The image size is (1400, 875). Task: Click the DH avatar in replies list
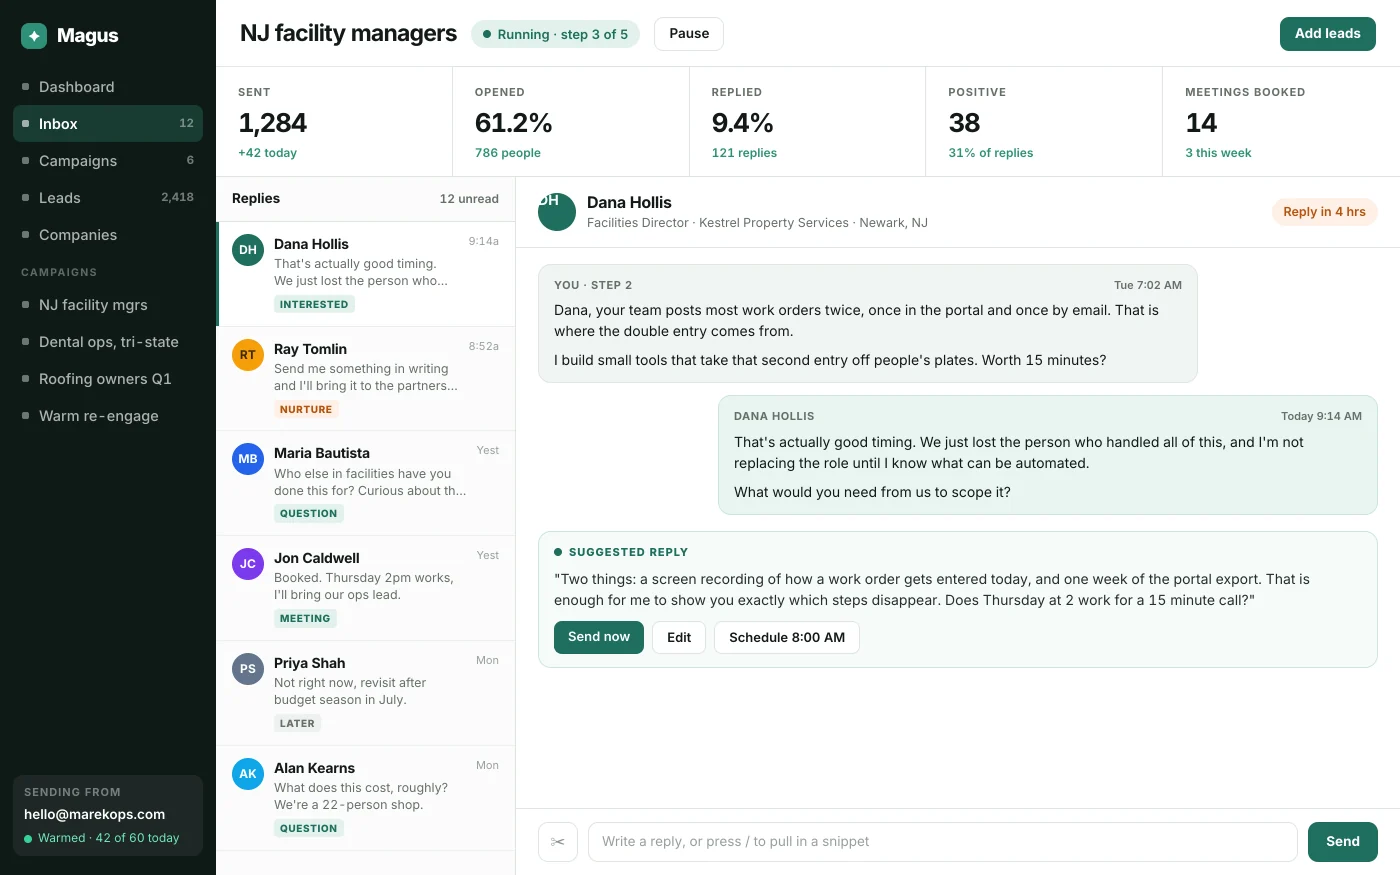click(248, 250)
